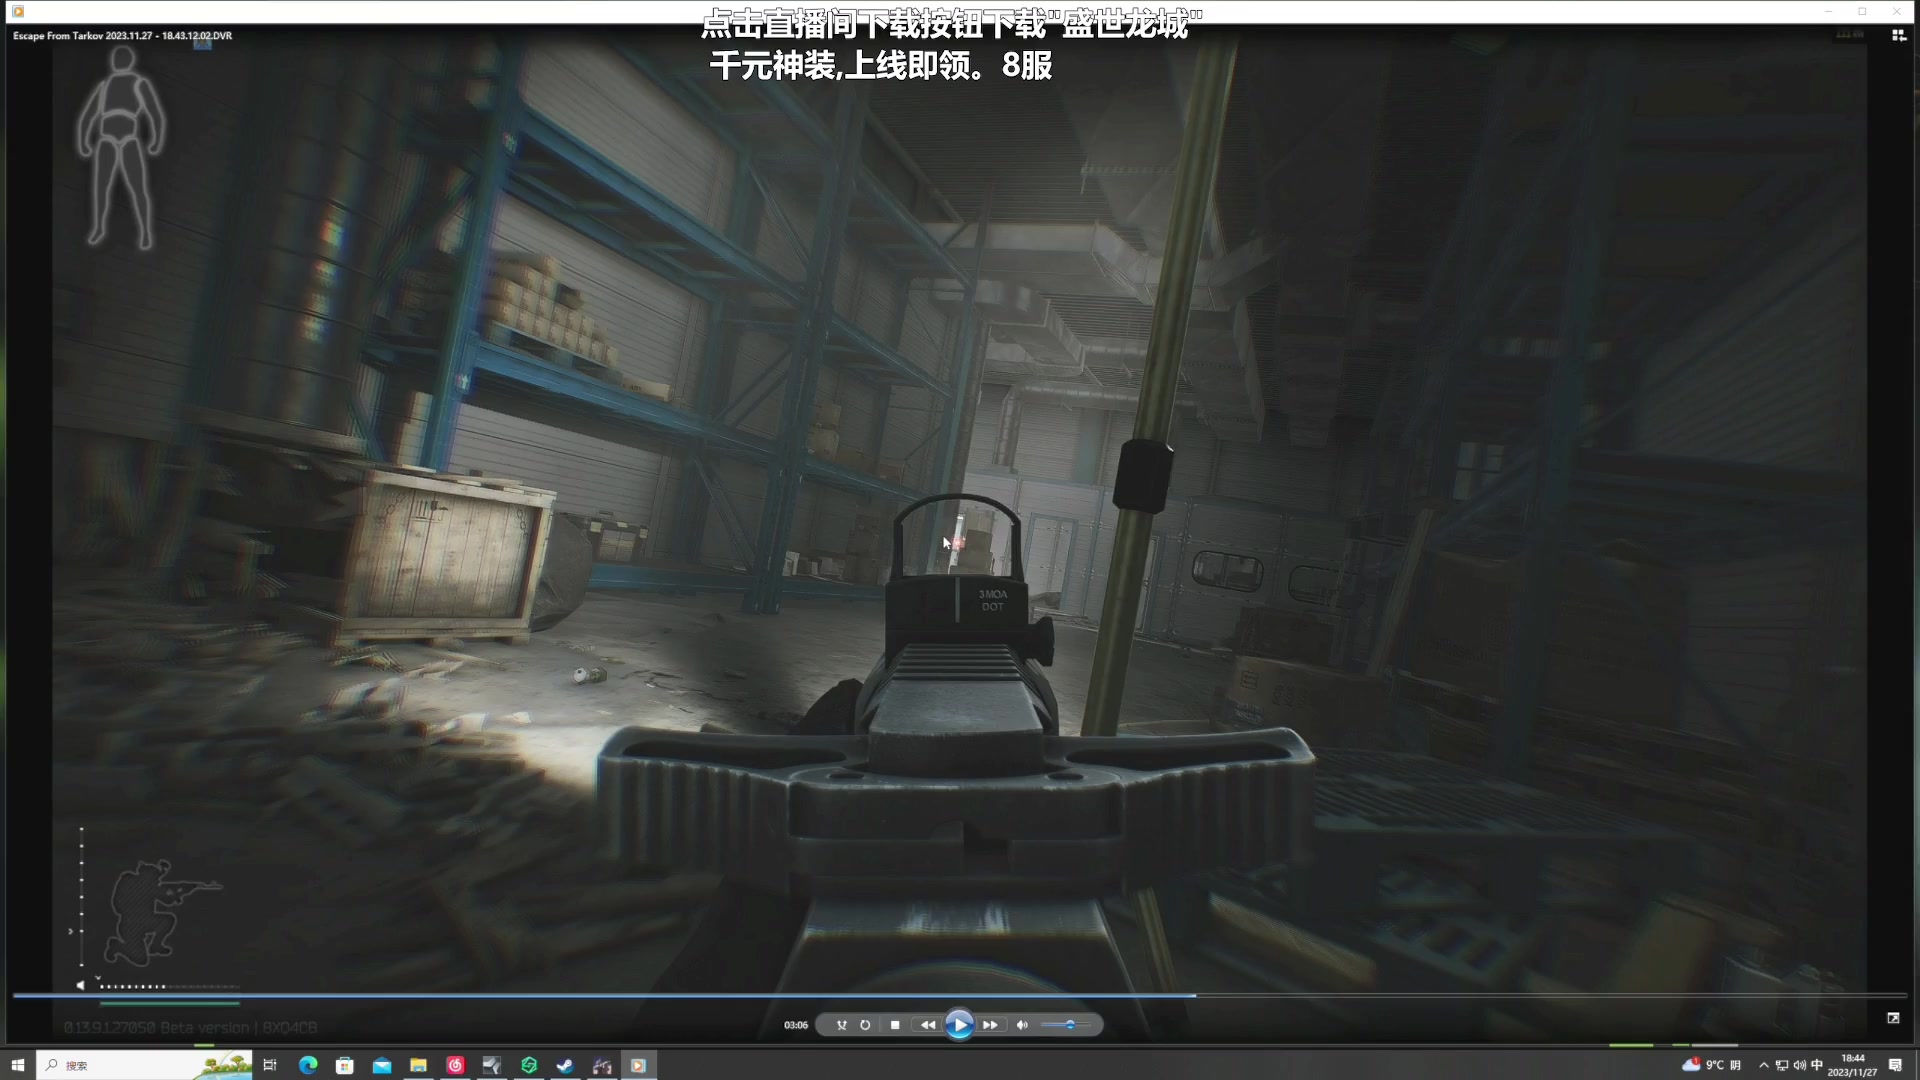
Task: Open system volume tray icon
Action: click(x=1799, y=1065)
